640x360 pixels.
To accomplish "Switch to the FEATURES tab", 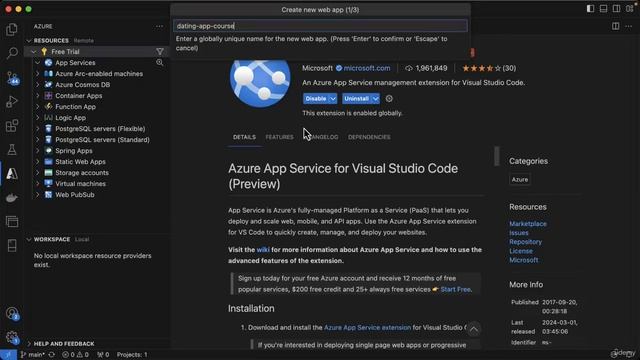I will (x=280, y=137).
